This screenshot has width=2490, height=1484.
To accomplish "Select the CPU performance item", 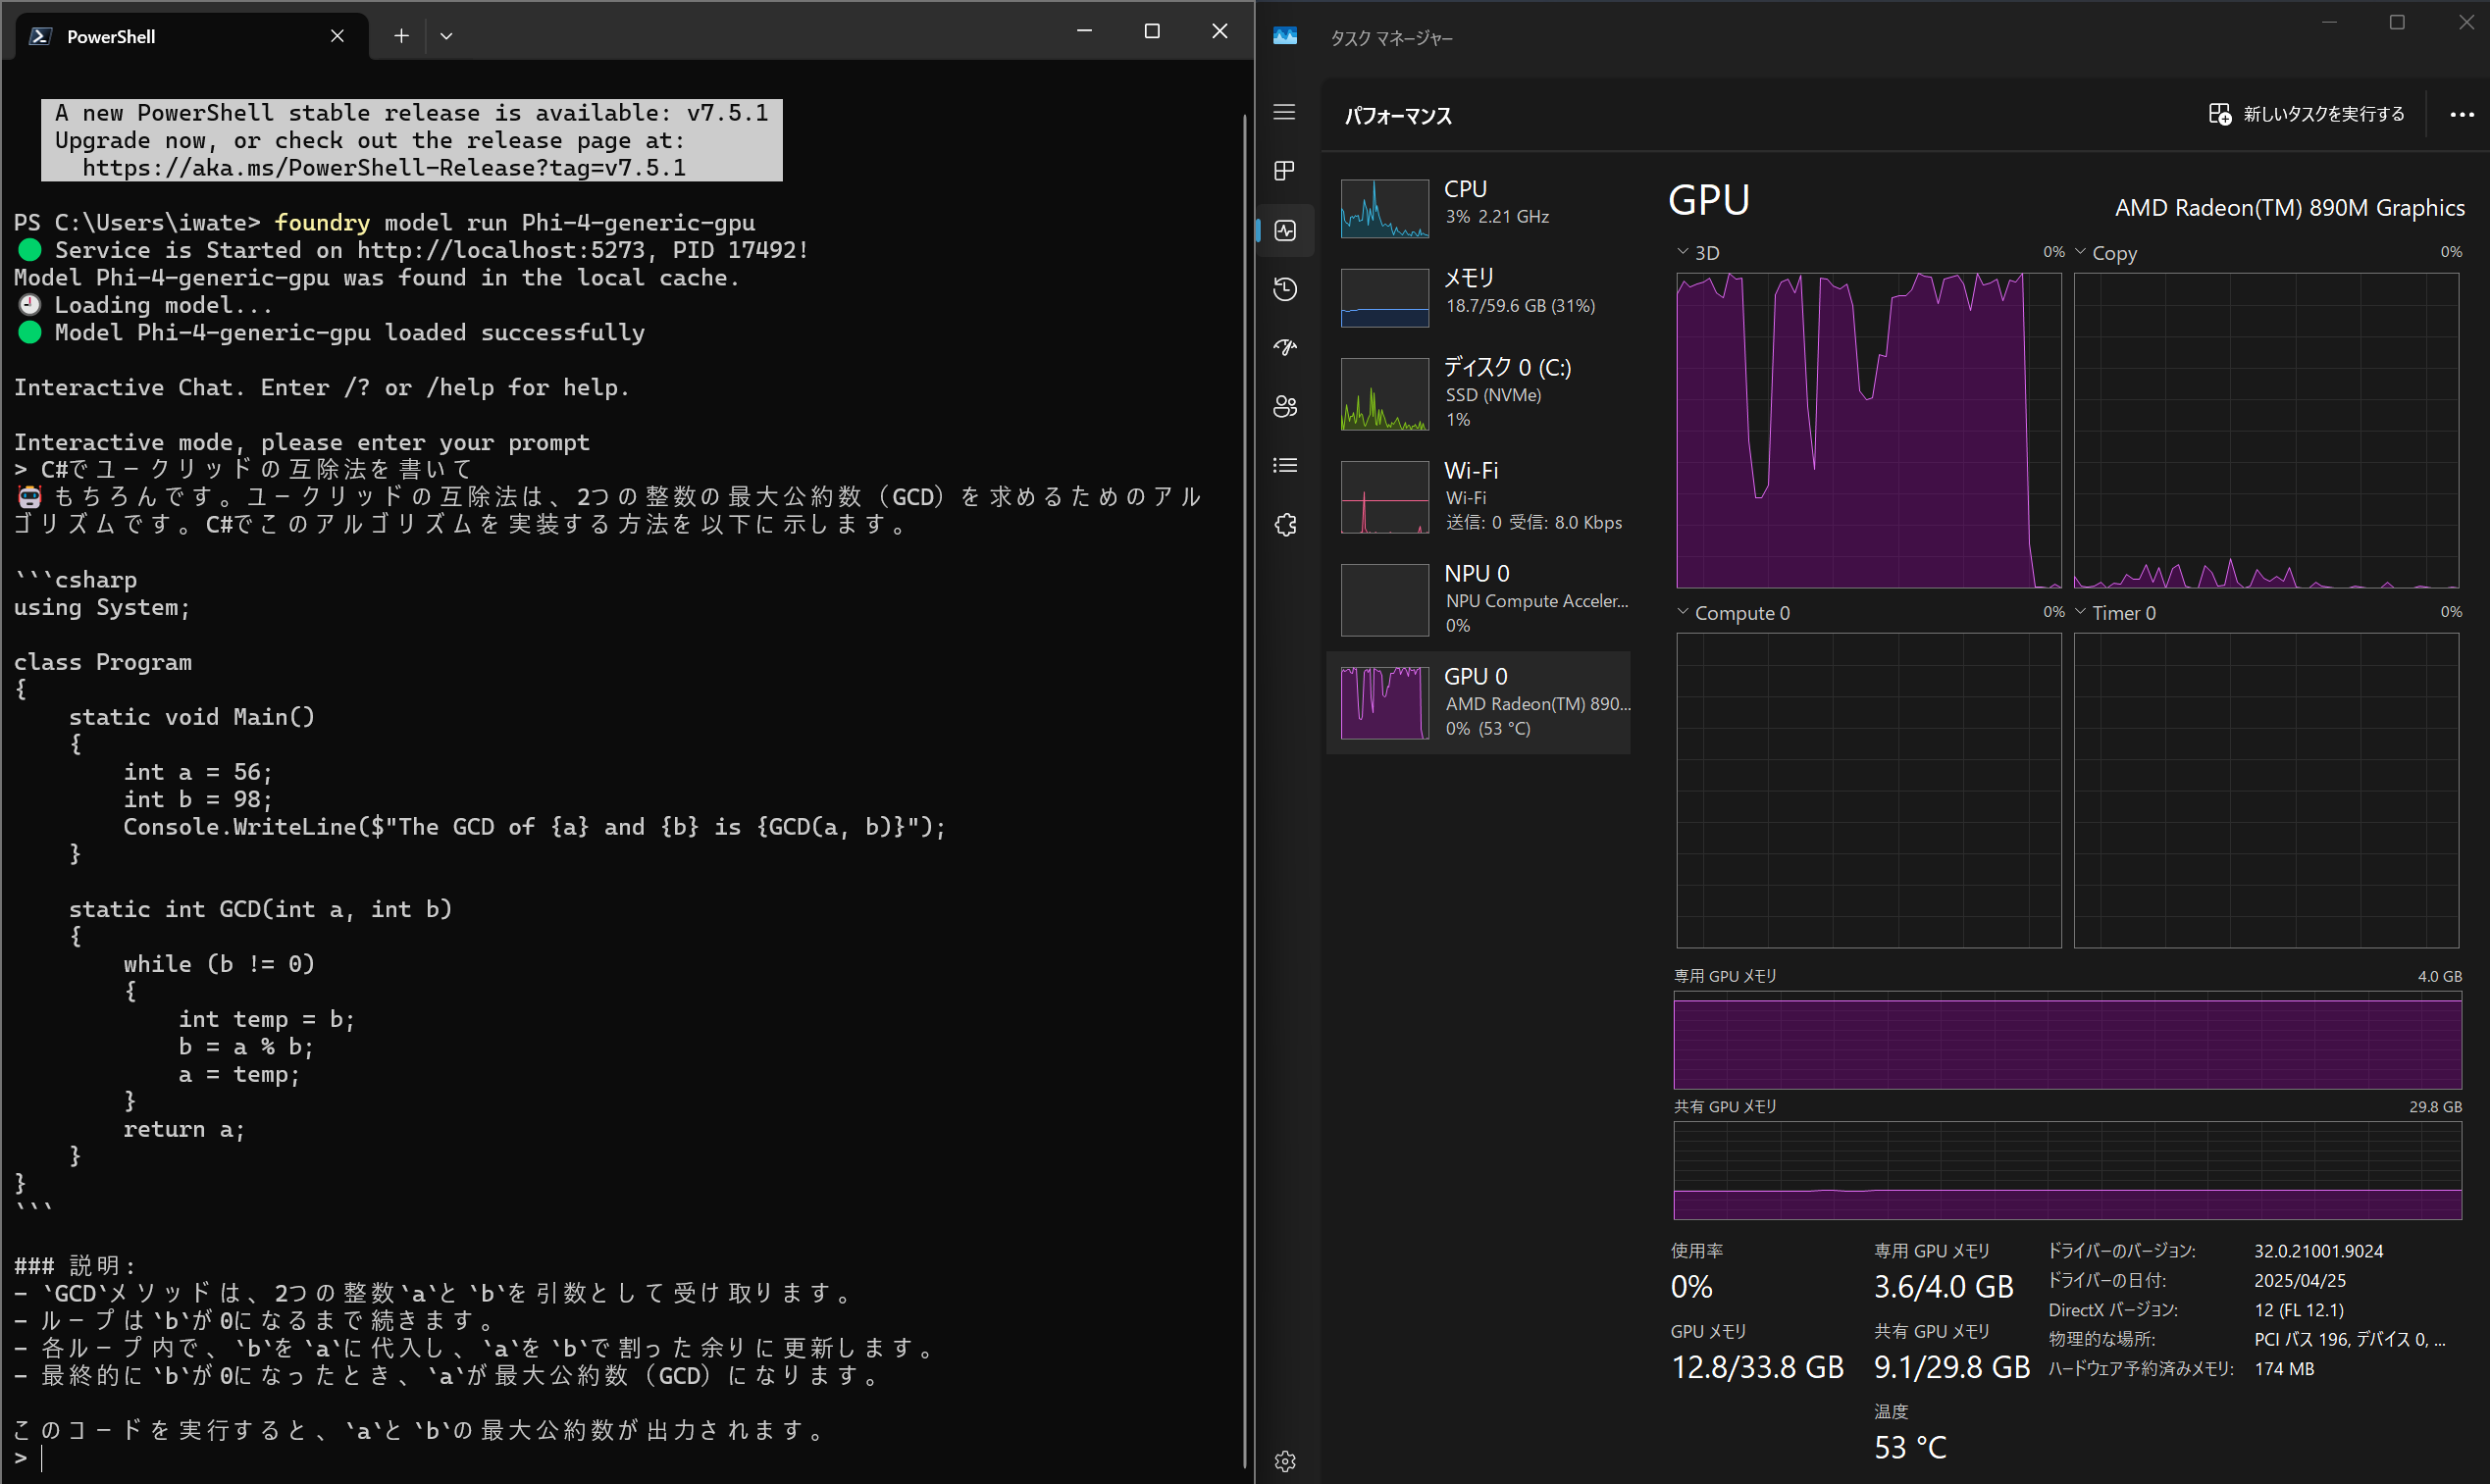I will click(1478, 208).
